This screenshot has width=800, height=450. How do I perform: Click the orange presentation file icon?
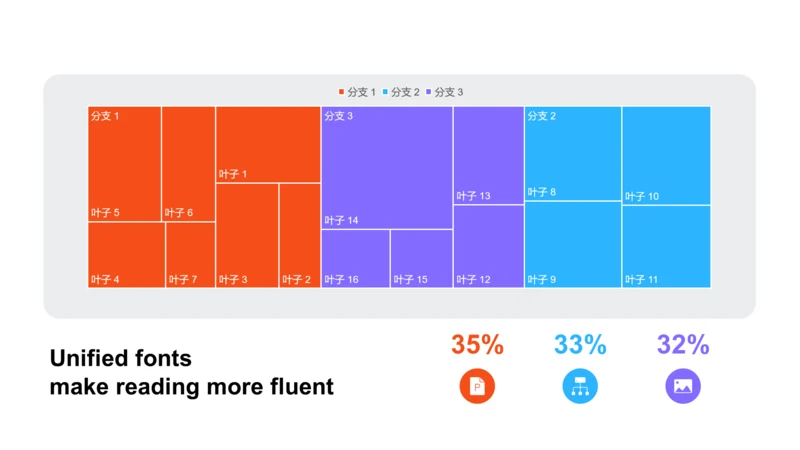477,386
